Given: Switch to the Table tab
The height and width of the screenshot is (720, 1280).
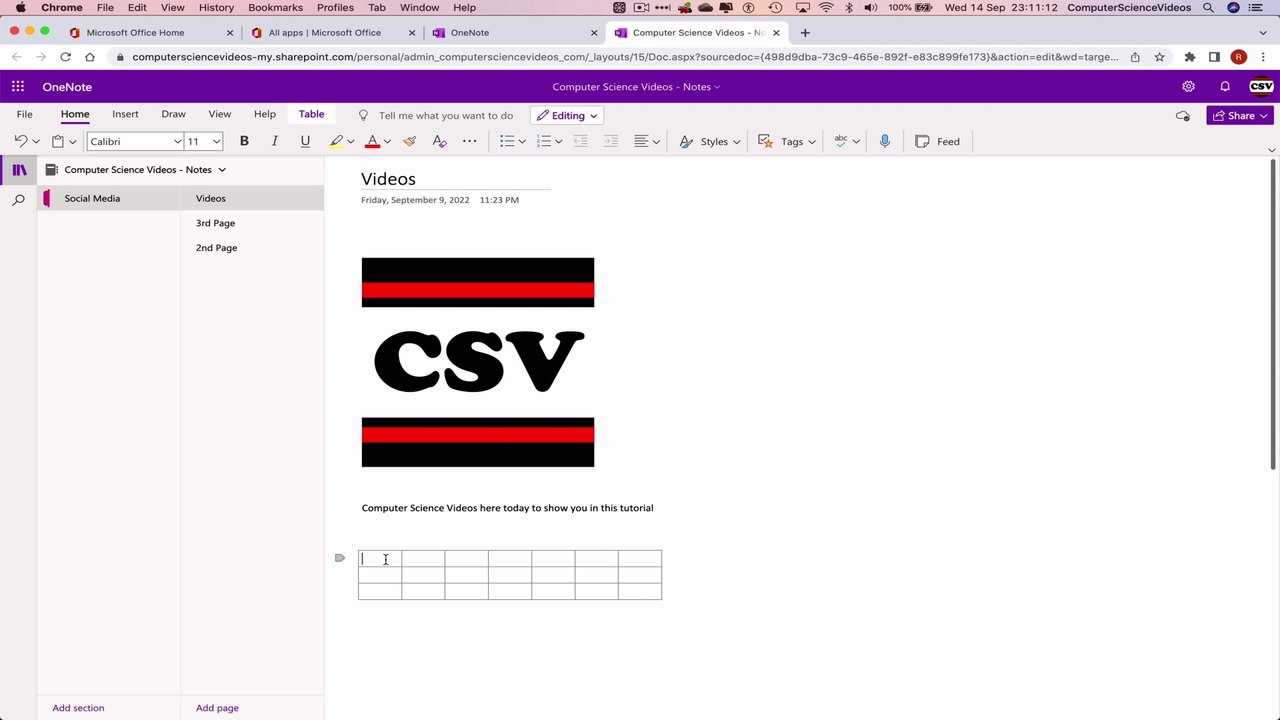Looking at the screenshot, I should [x=311, y=114].
